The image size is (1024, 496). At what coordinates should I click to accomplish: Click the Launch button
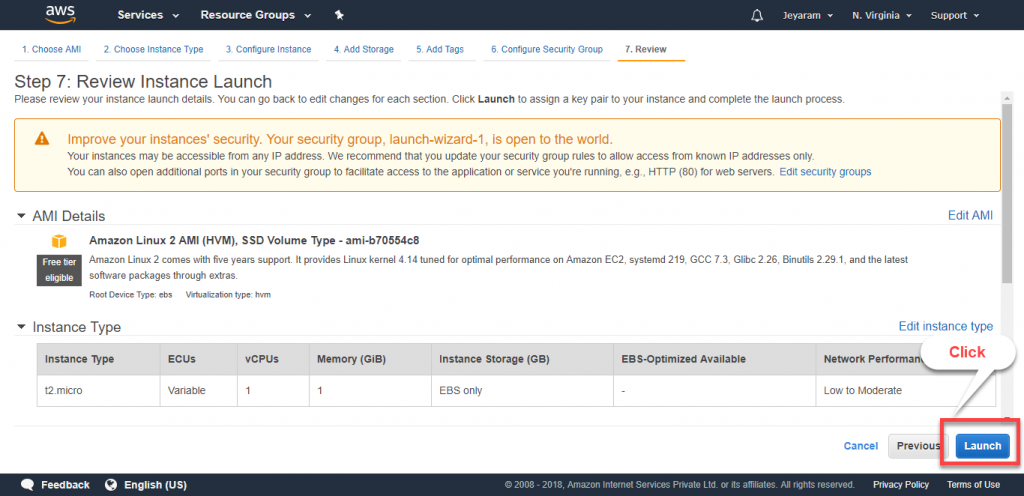pyautogui.click(x=983, y=446)
